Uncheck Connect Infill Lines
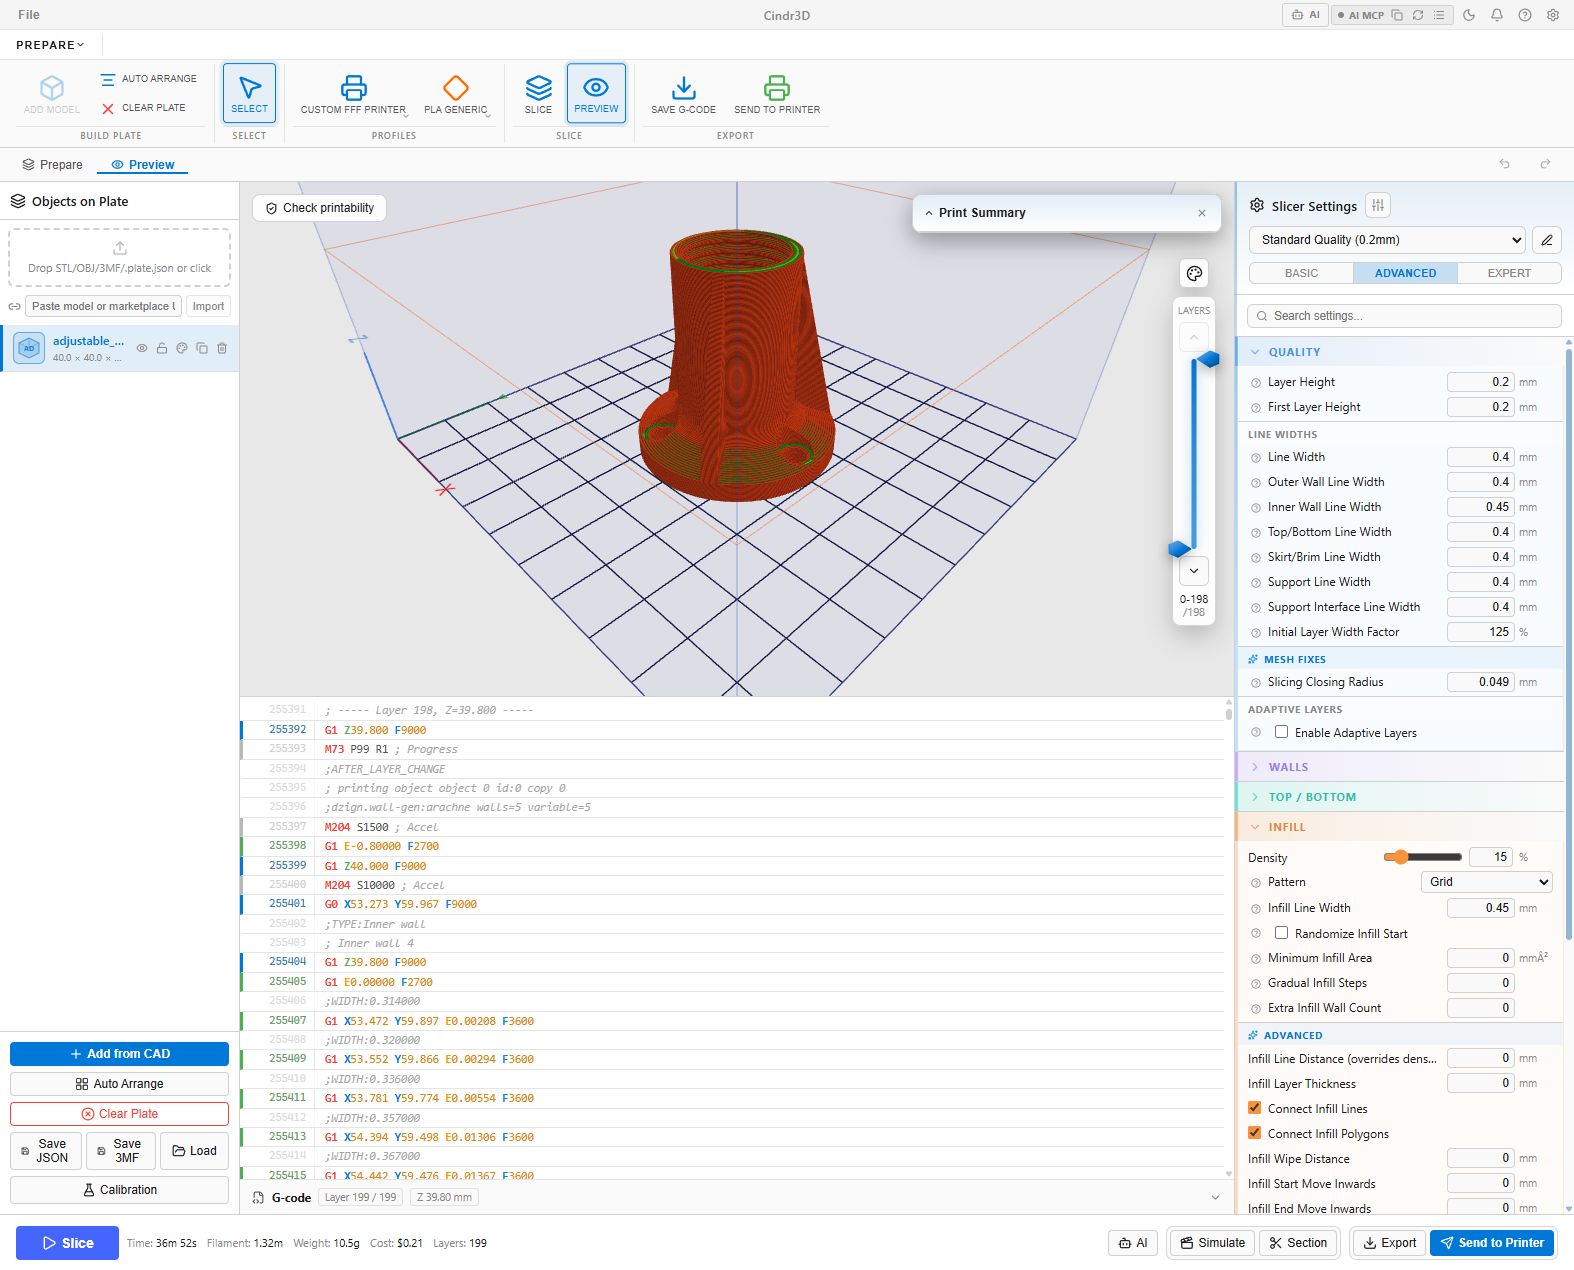Viewport: 1574px width, 1270px height. click(1255, 1108)
